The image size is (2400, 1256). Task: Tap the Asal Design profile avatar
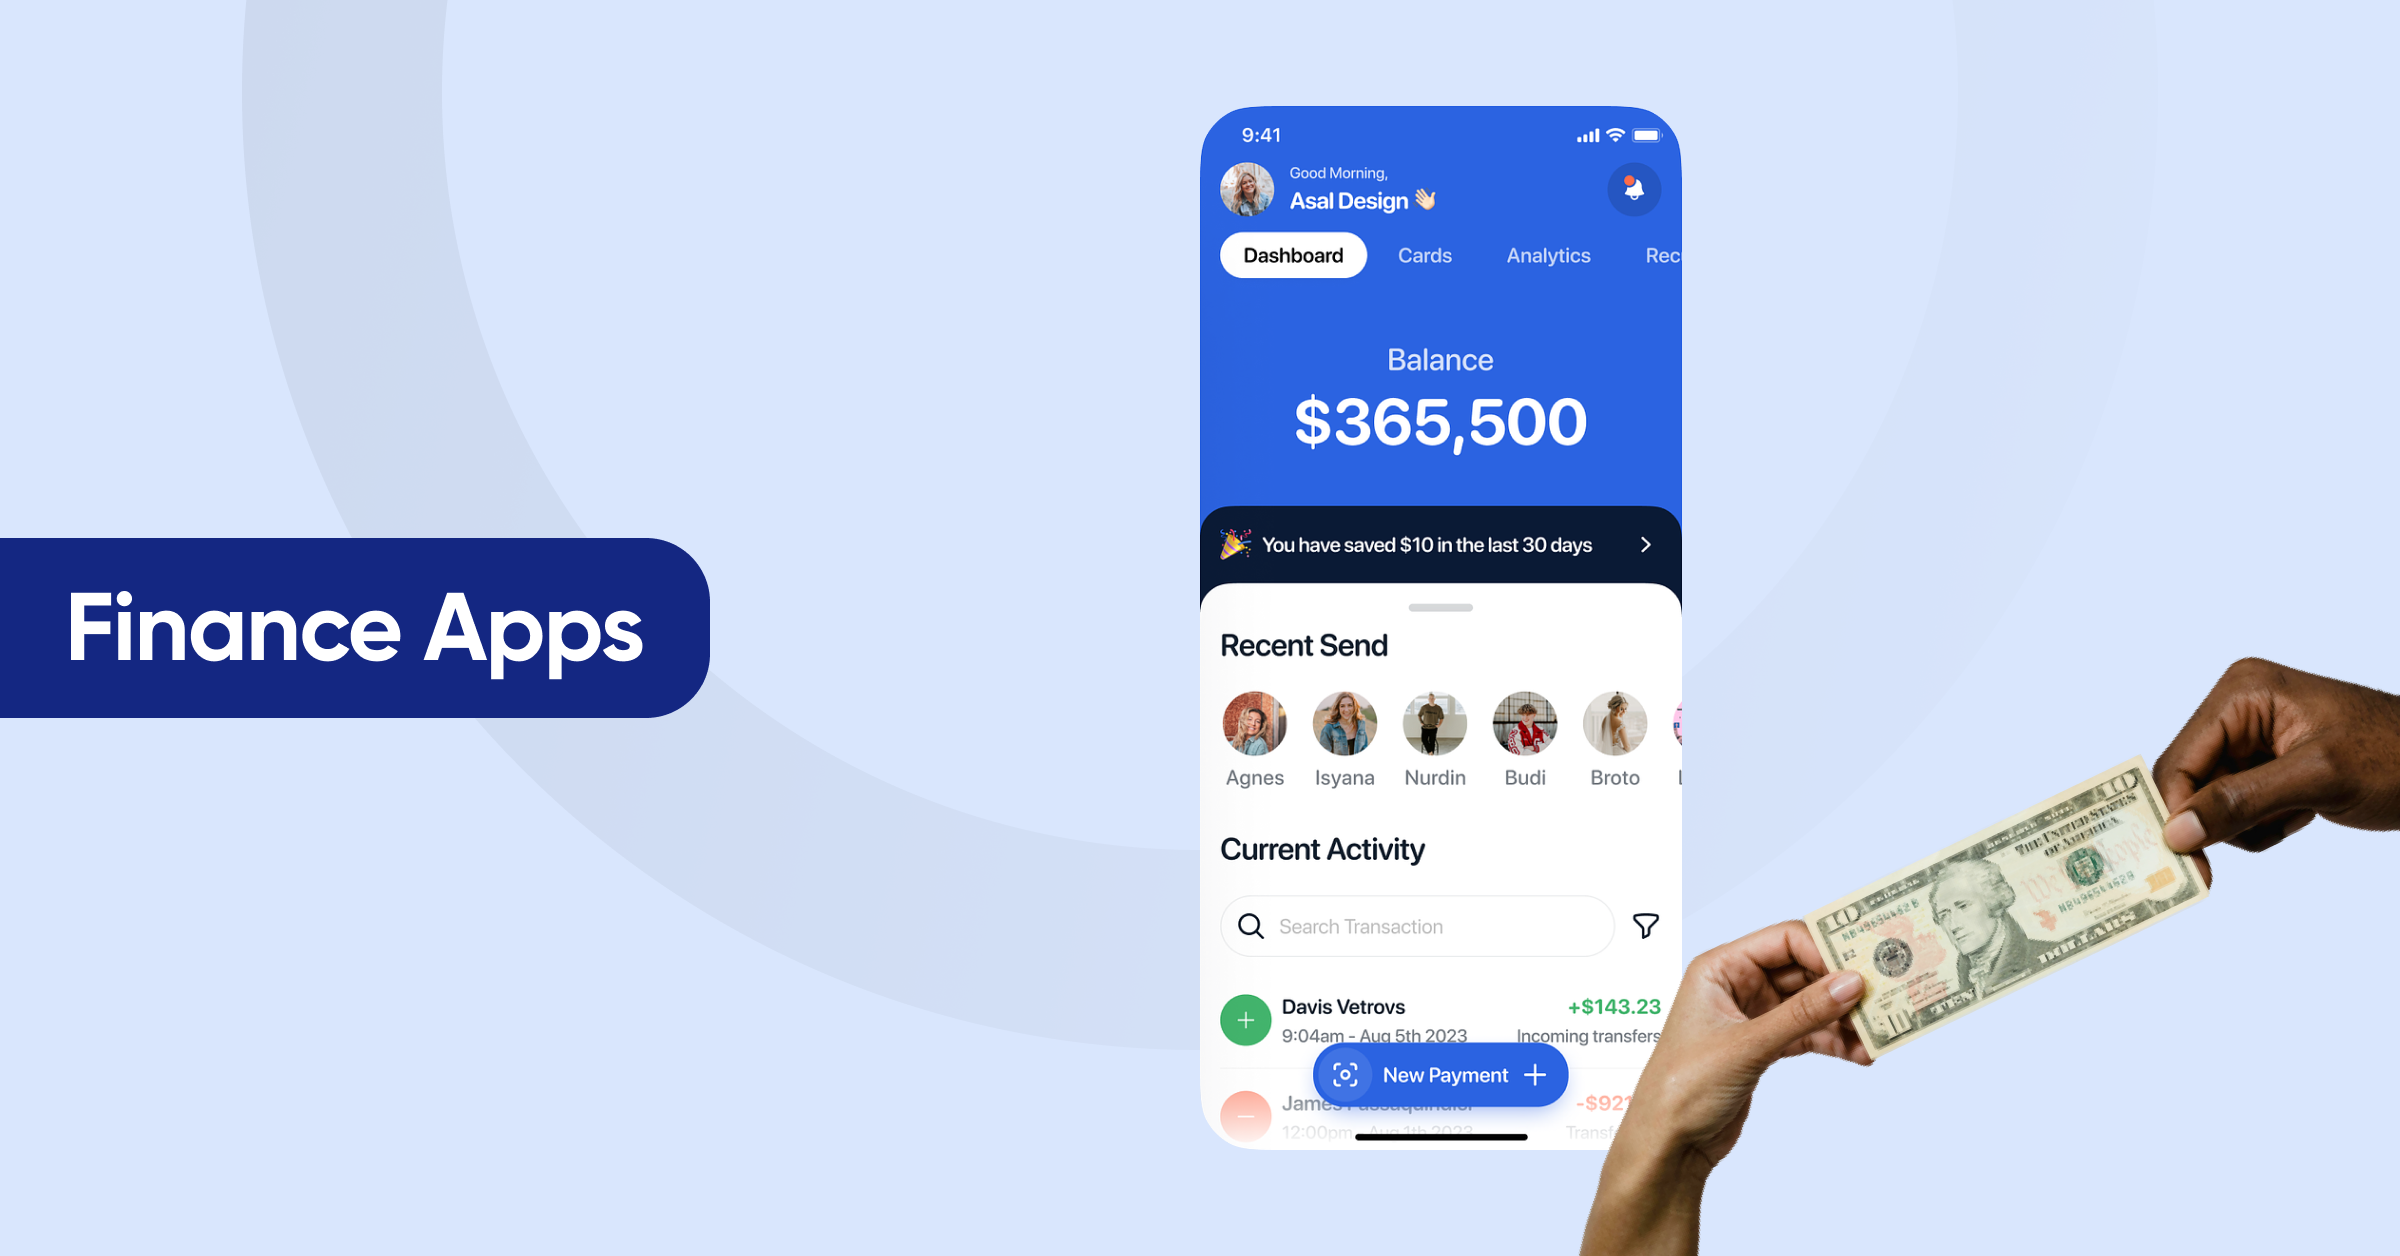(x=1256, y=187)
